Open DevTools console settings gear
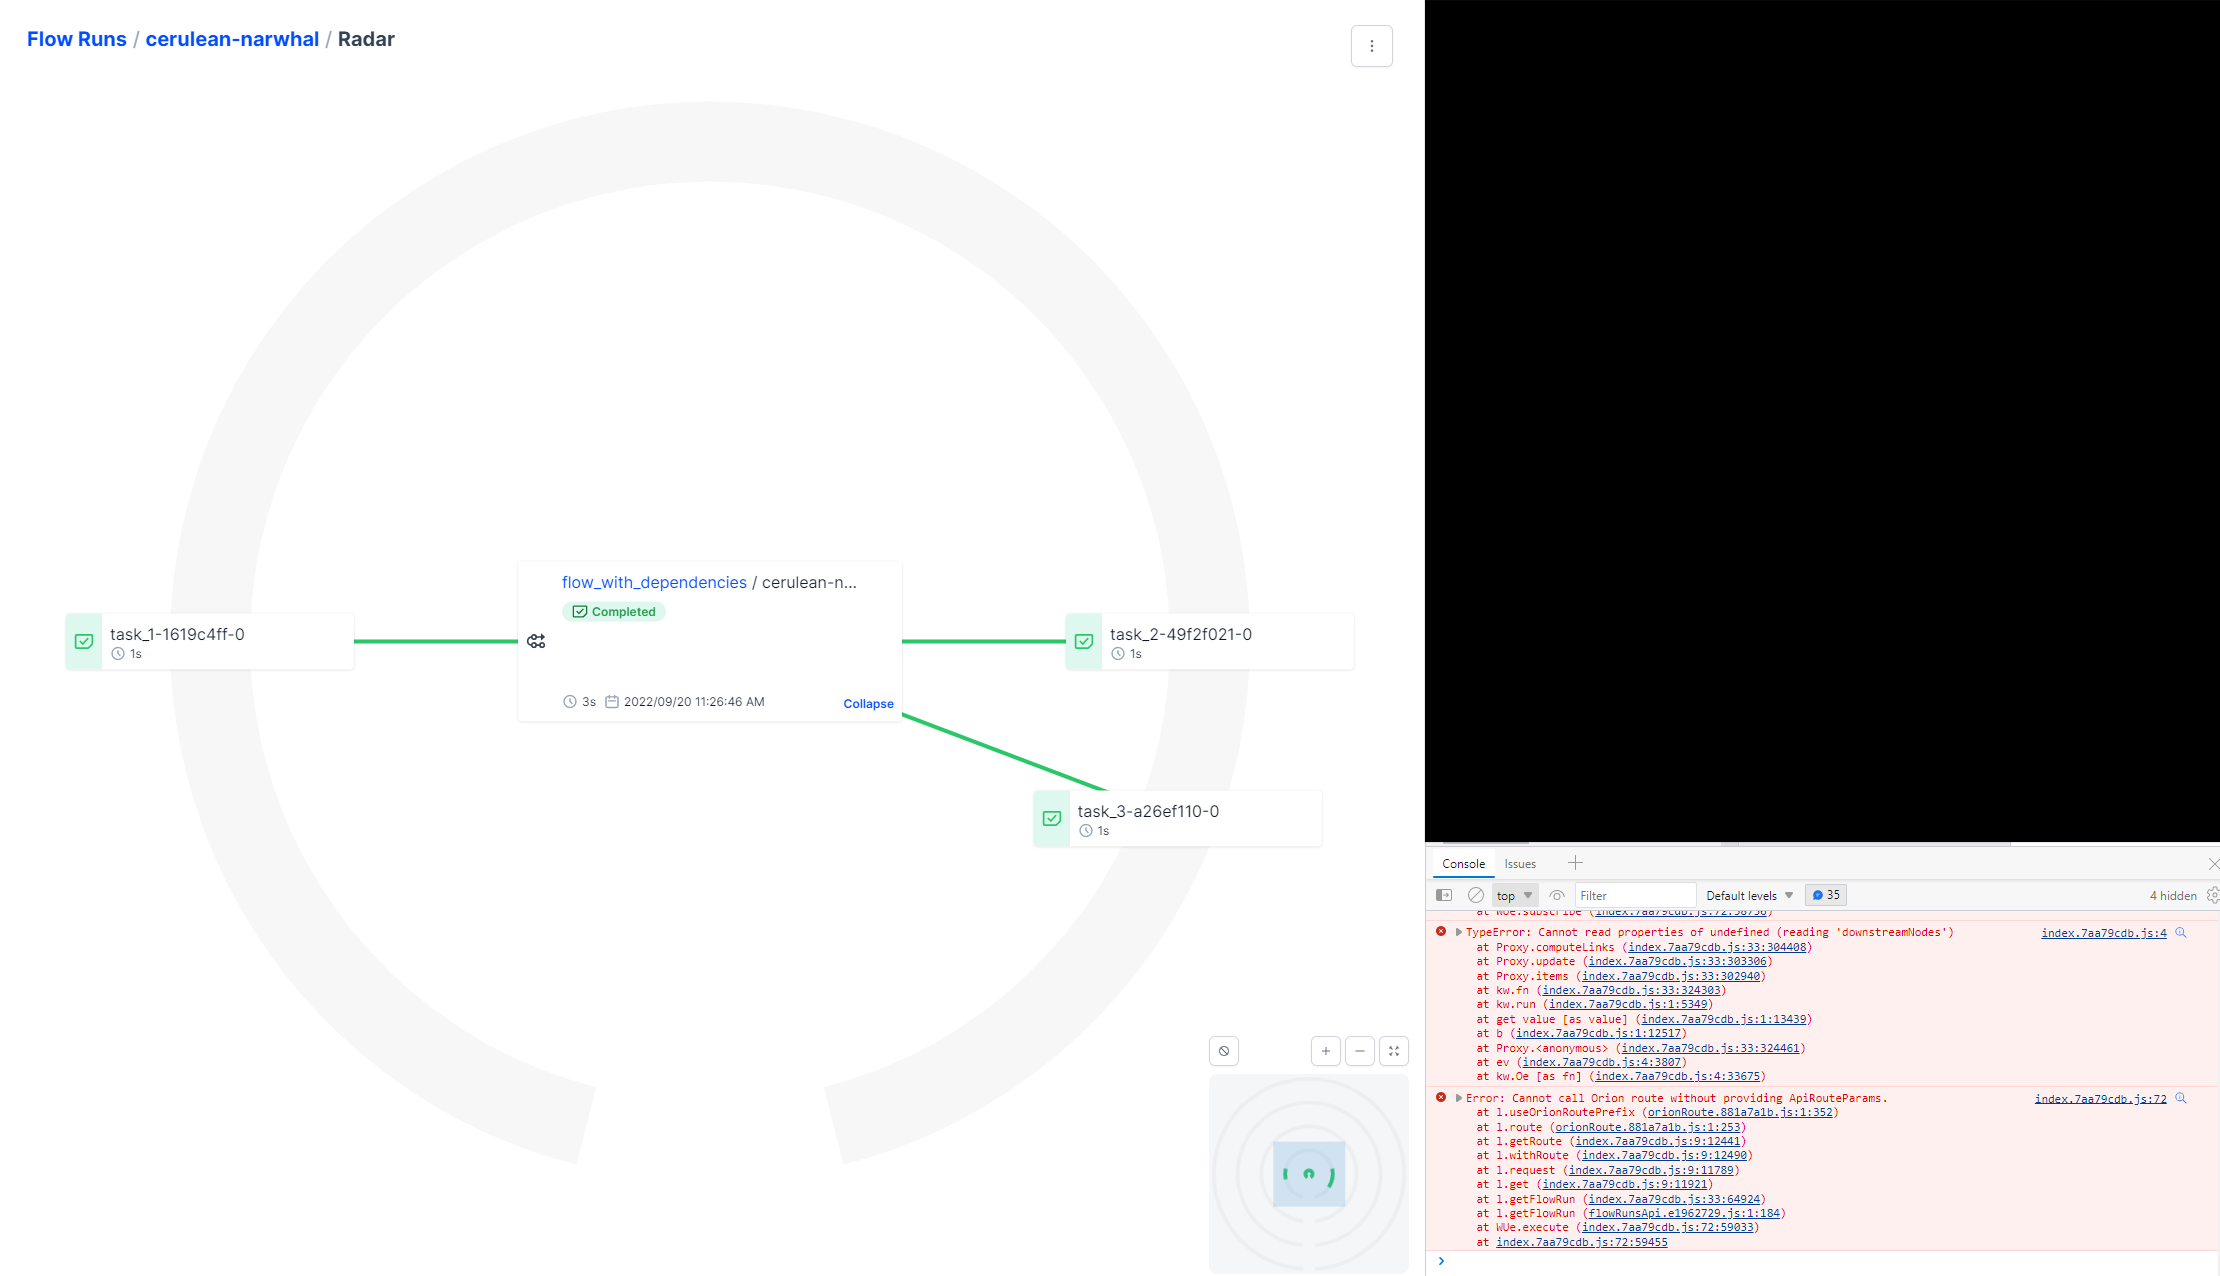The width and height of the screenshot is (2220, 1276). [x=2211, y=895]
